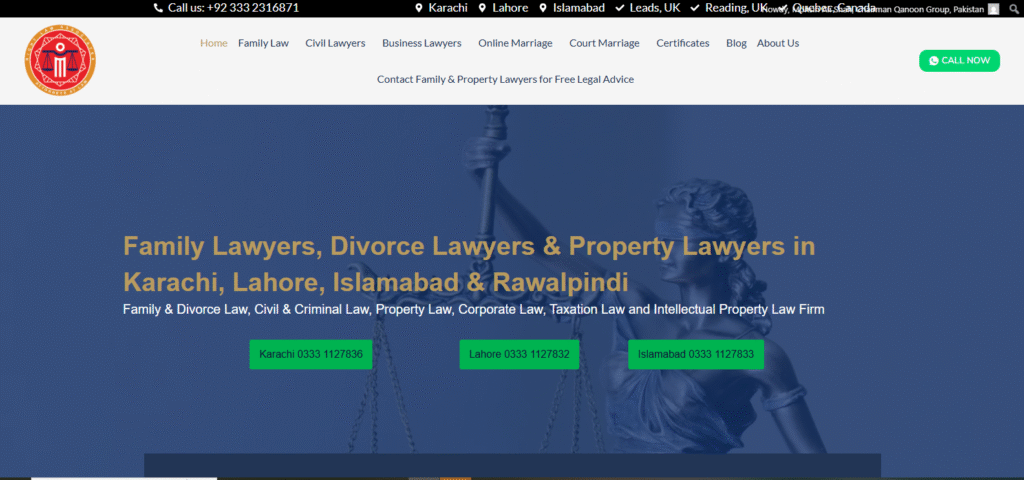Click the Karachi 0333 1127836 button

tap(311, 355)
